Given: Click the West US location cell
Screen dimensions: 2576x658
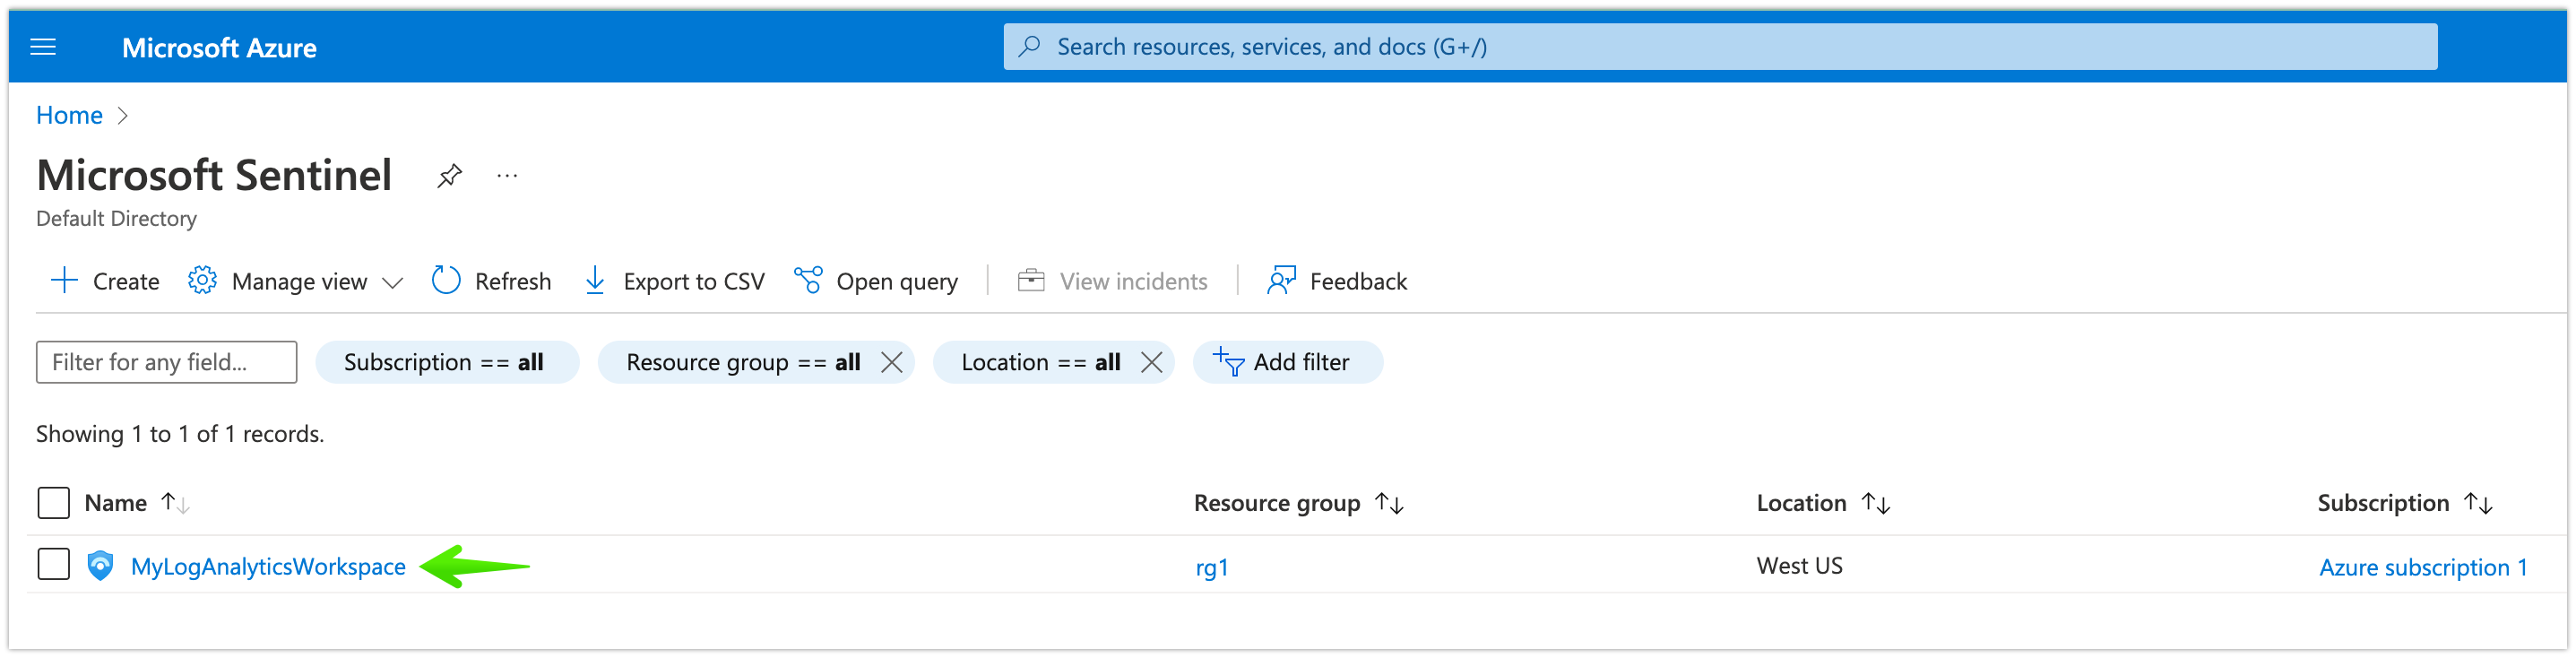Looking at the screenshot, I should pos(1799,566).
